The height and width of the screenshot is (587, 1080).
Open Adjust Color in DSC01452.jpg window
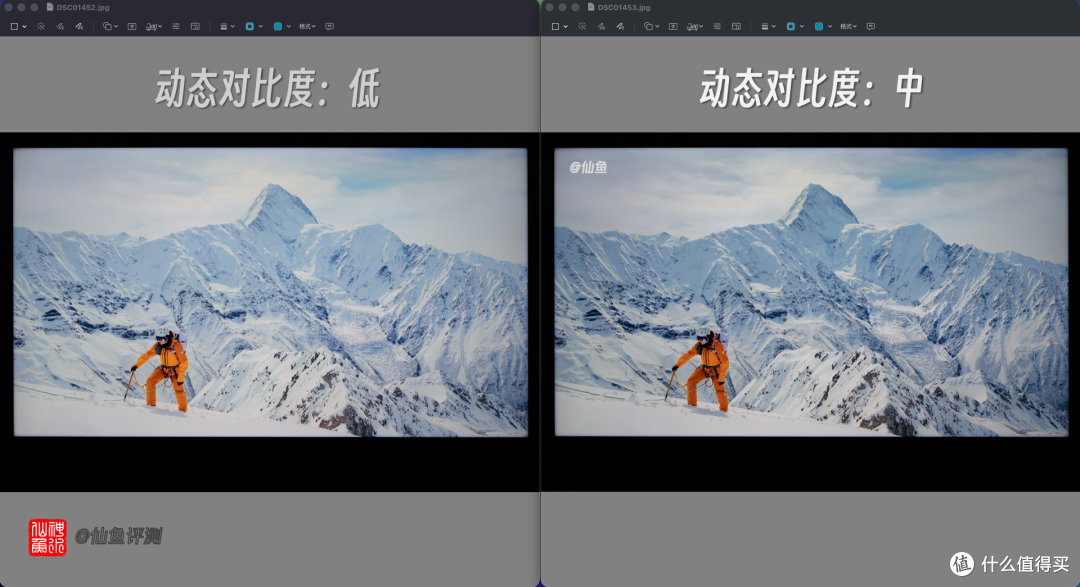point(176,26)
